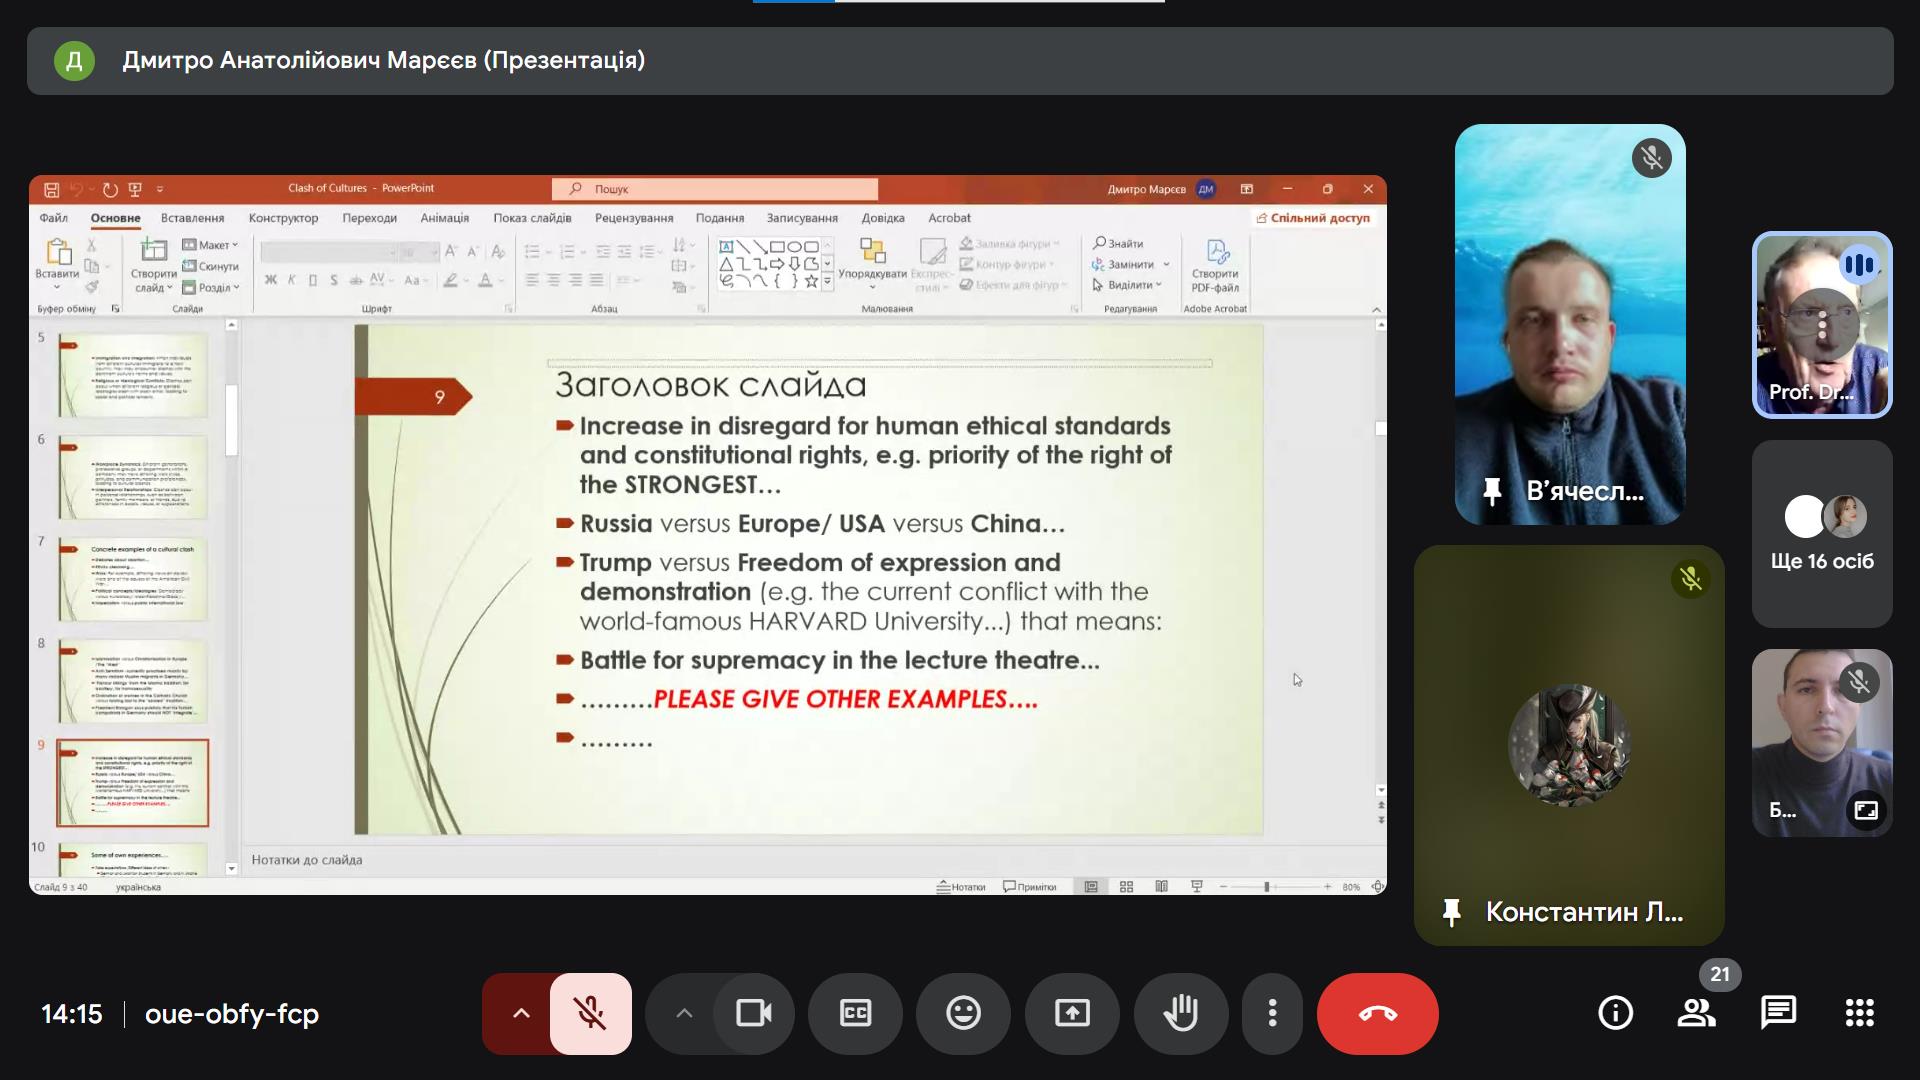Click fit slide to window icon
This screenshot has width=1920, height=1080.
point(1377,887)
